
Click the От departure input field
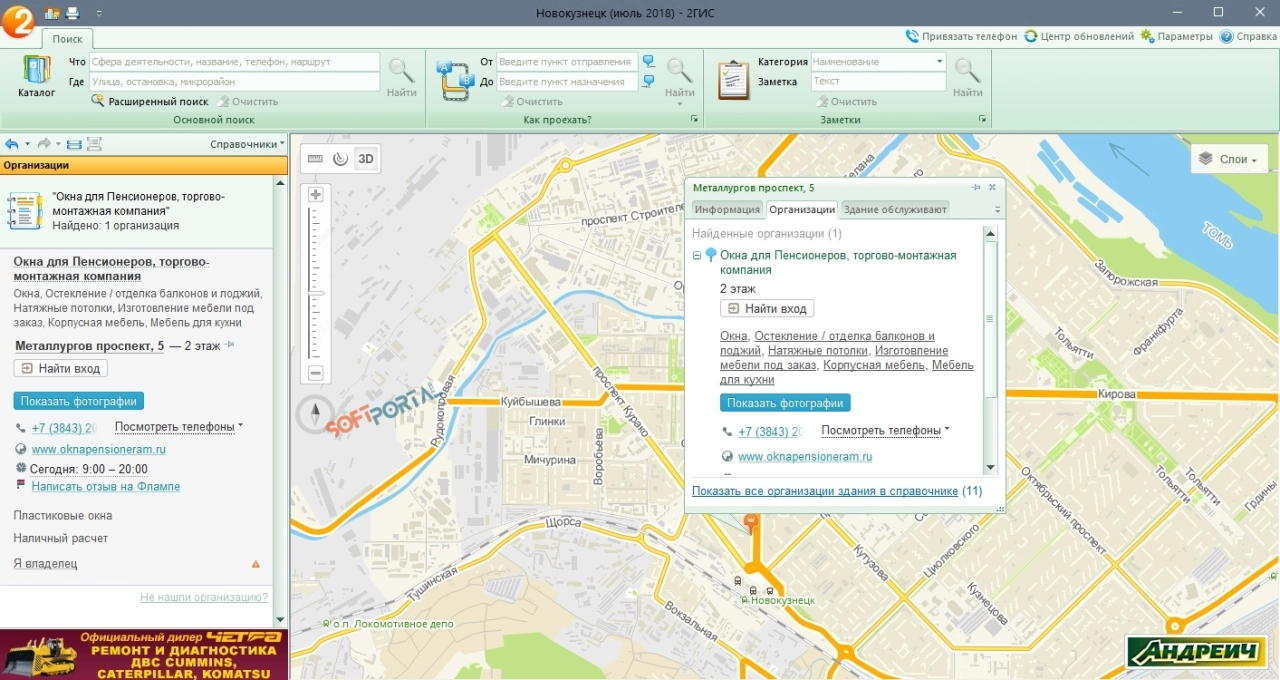[567, 62]
